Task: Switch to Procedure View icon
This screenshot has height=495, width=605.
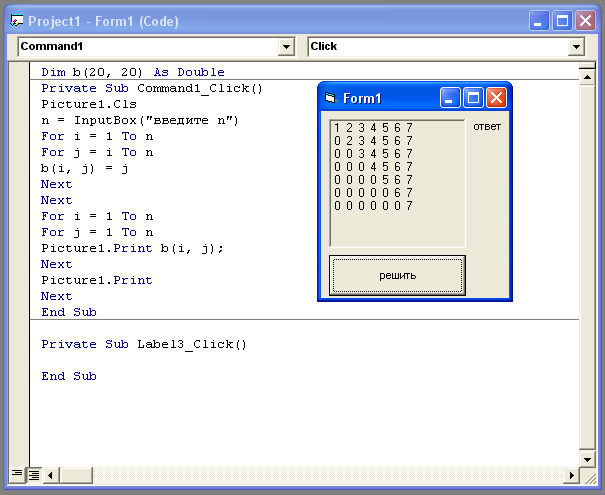Action: tap(17, 474)
